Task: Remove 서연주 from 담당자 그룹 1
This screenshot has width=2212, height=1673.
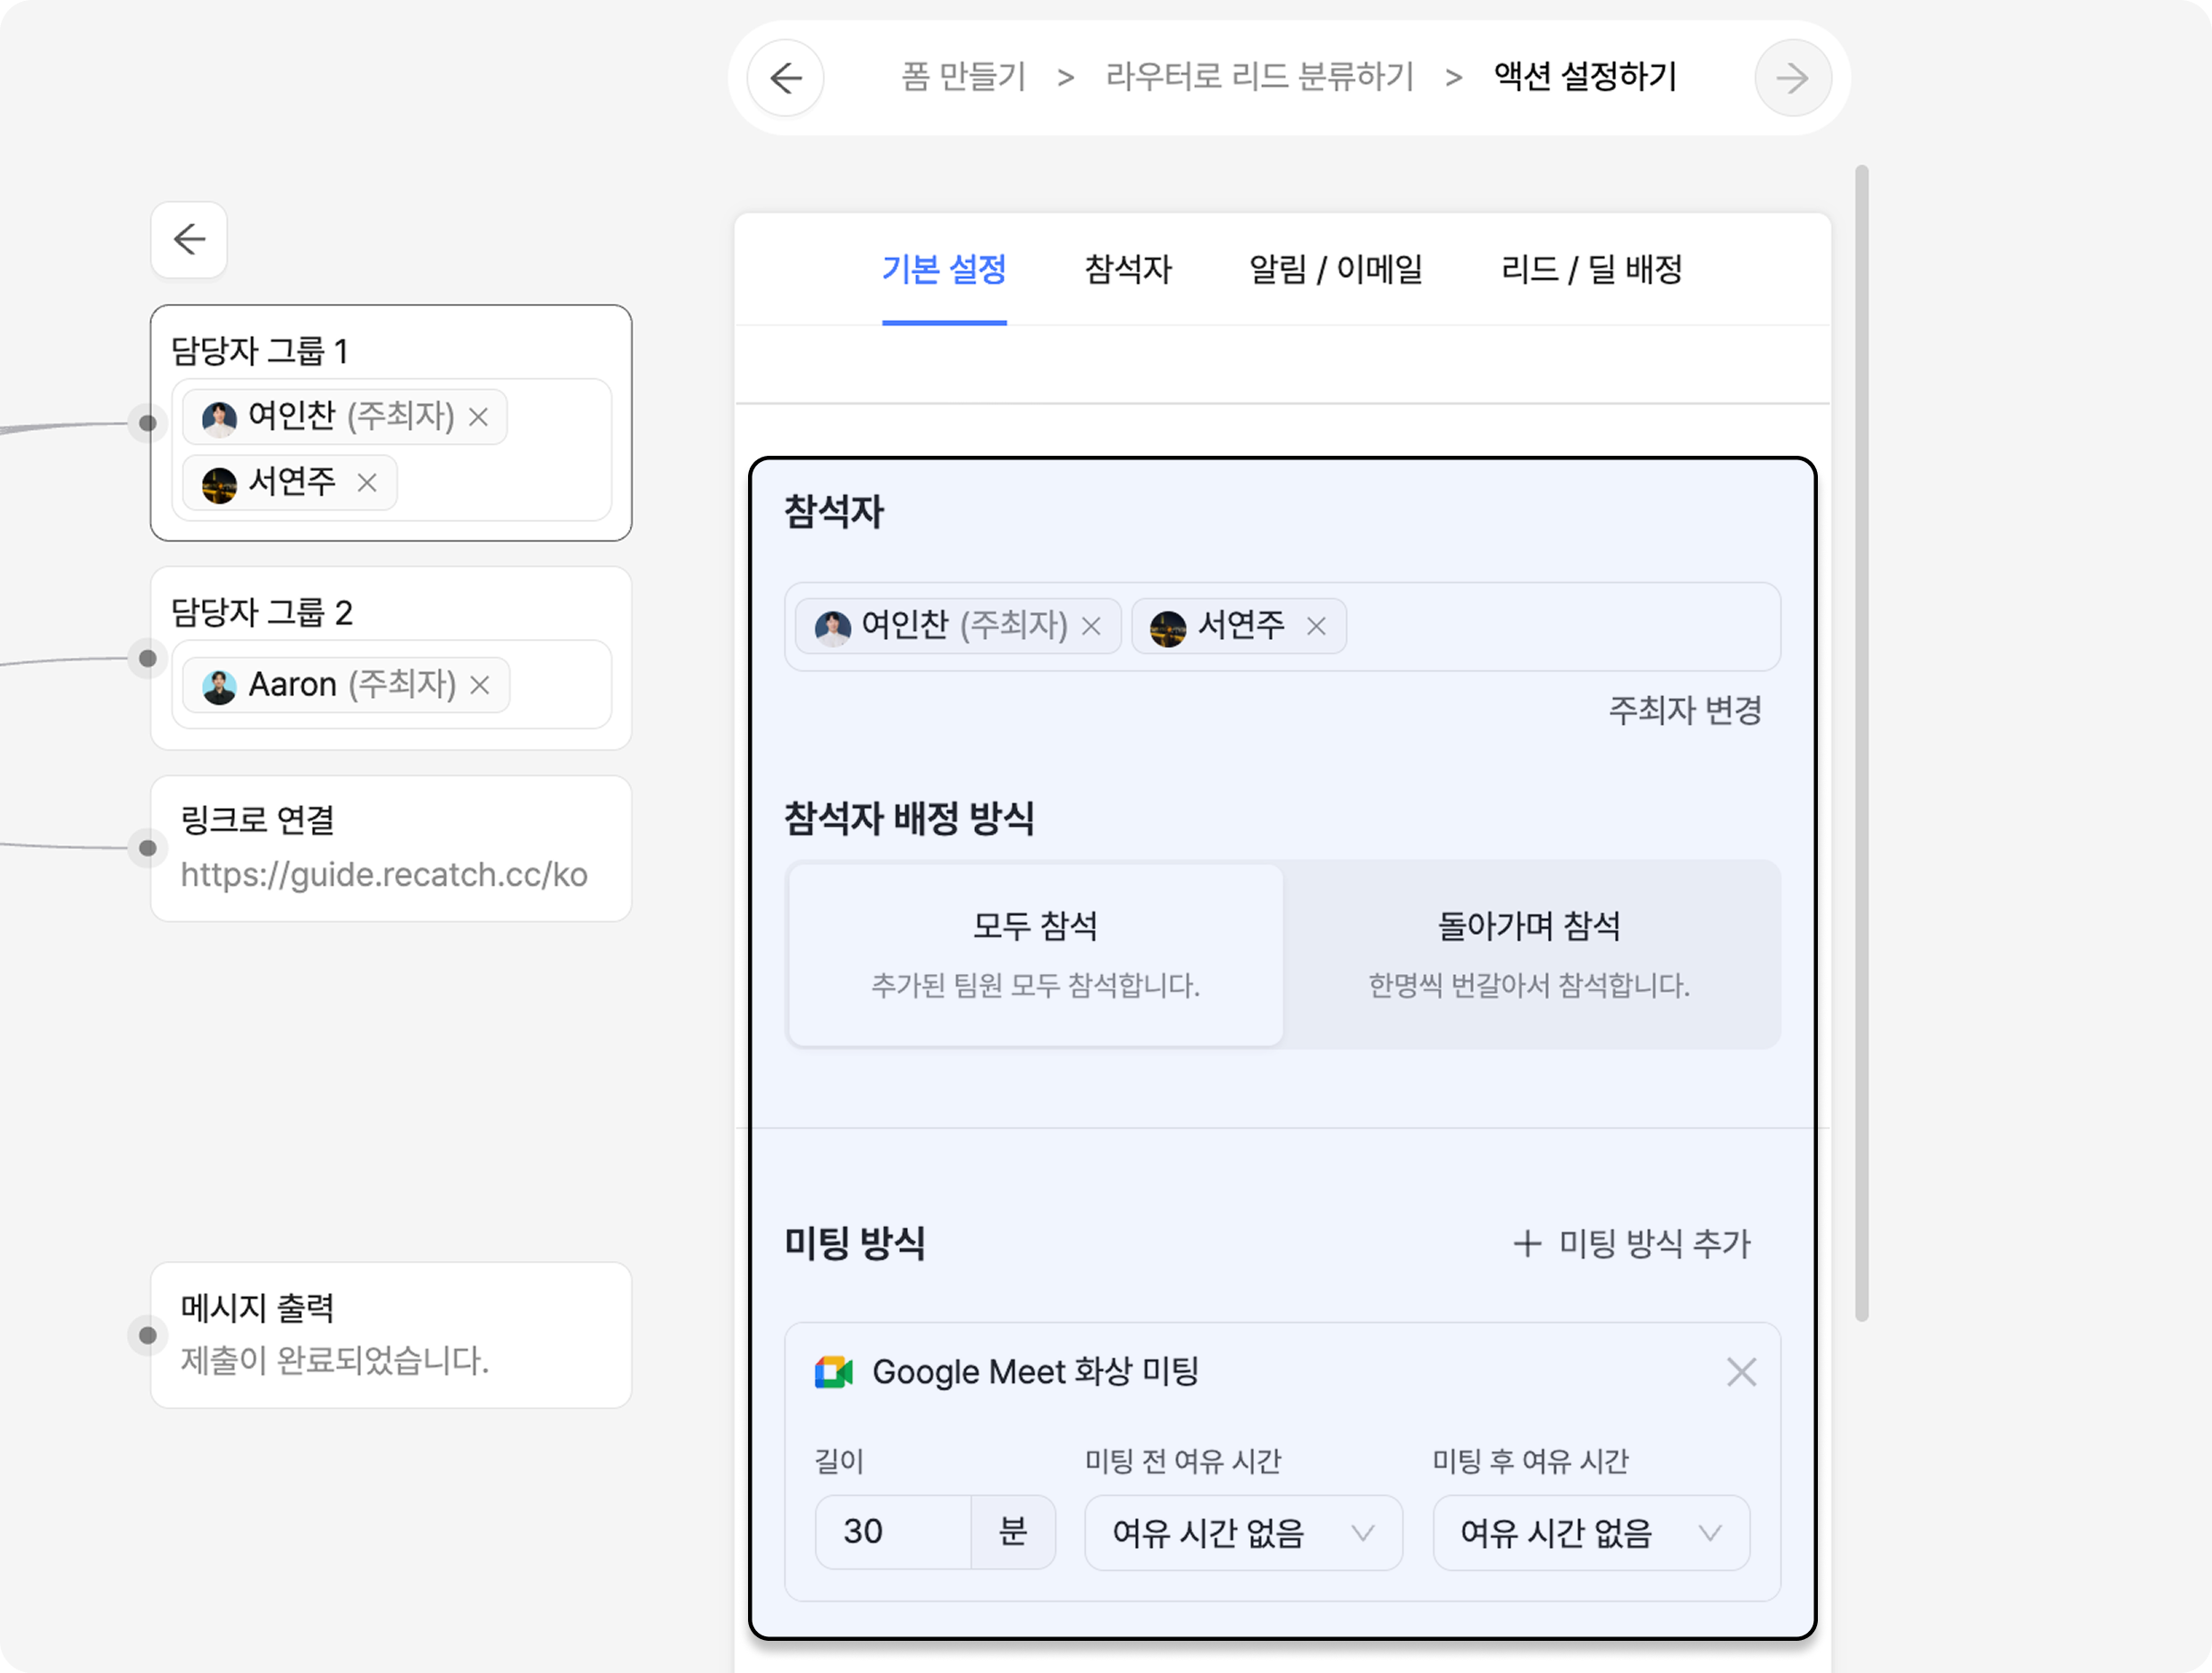Action: 367,483
